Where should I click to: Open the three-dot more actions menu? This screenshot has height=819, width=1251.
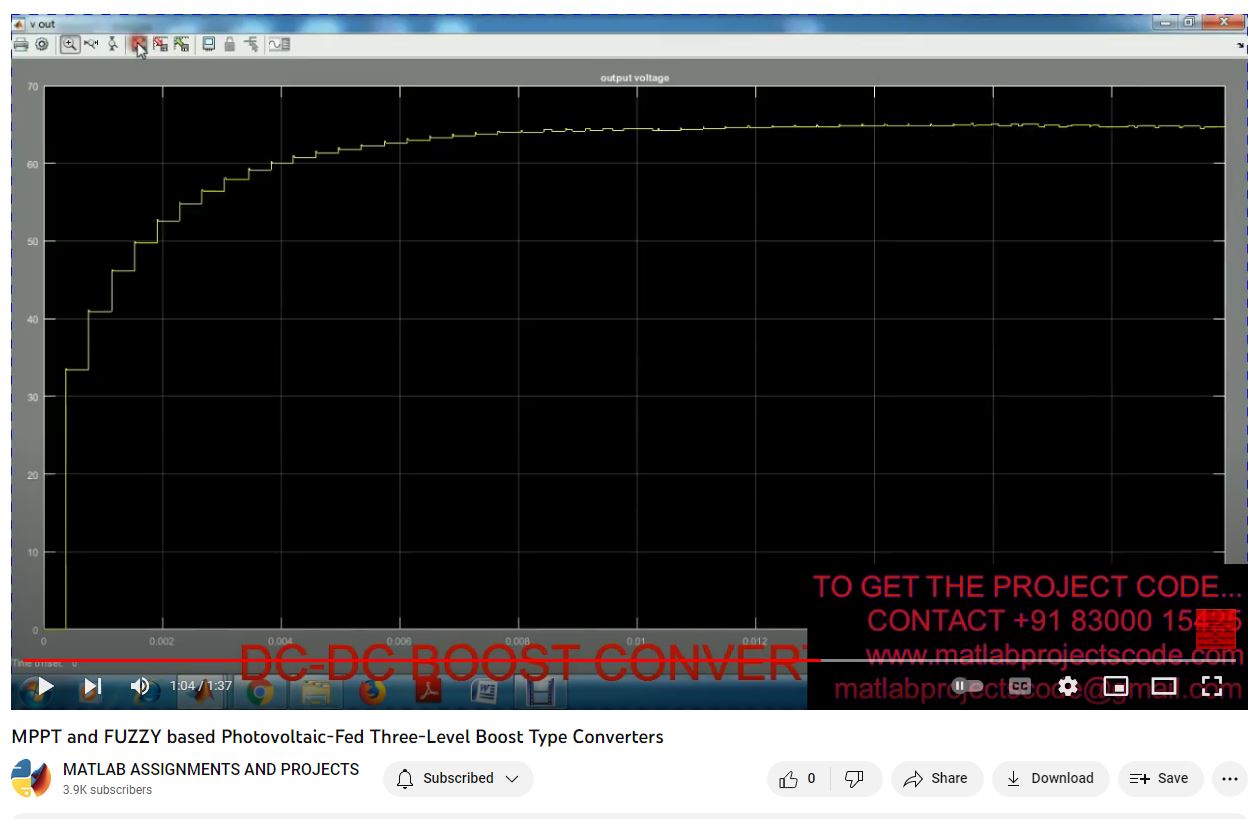point(1229,779)
